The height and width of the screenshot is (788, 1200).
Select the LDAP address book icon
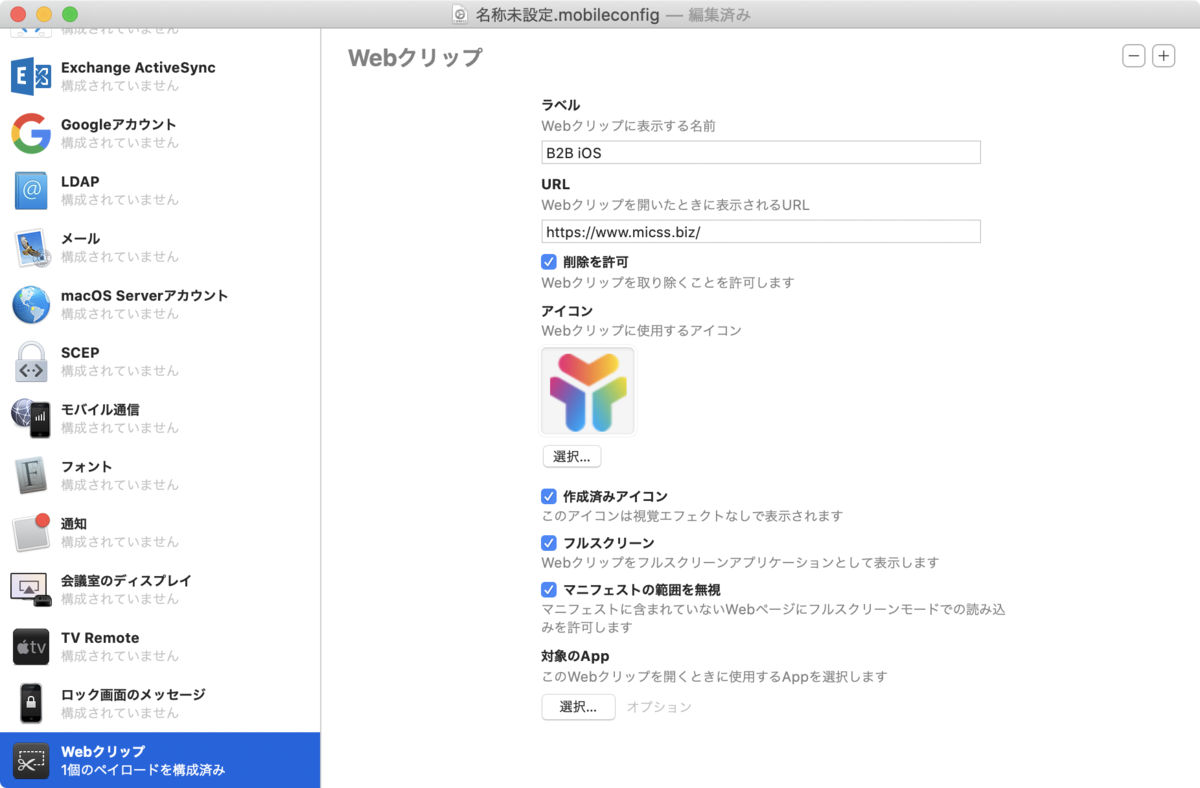coord(31,190)
